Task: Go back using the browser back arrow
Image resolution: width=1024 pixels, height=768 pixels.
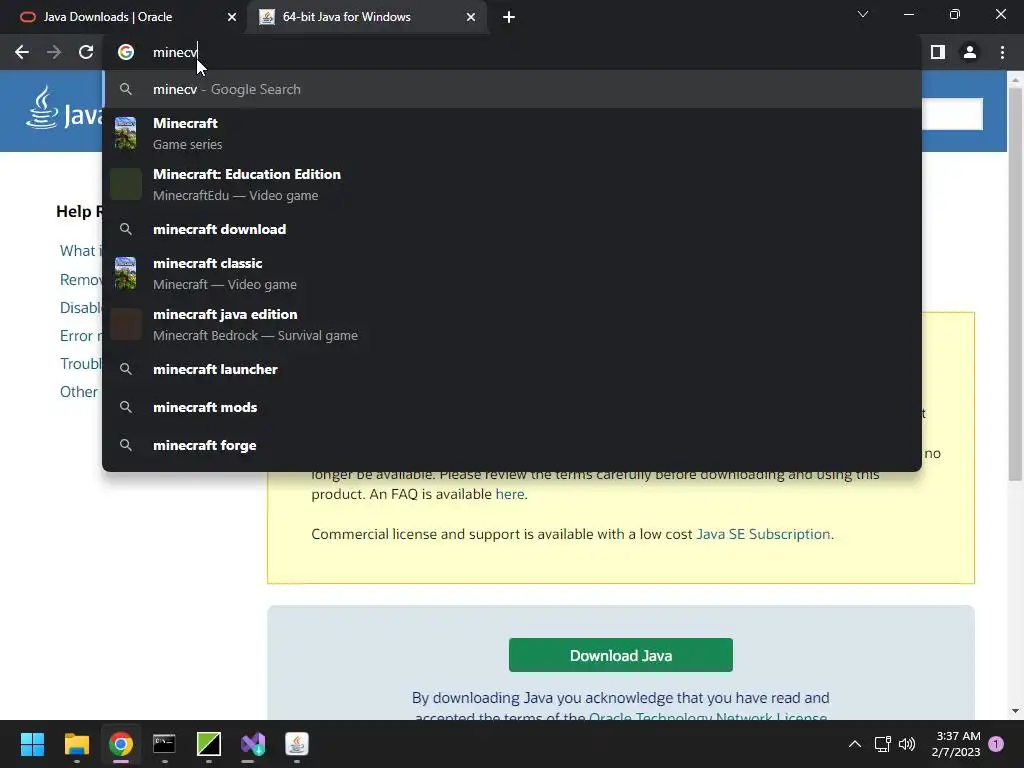Action: (x=22, y=52)
